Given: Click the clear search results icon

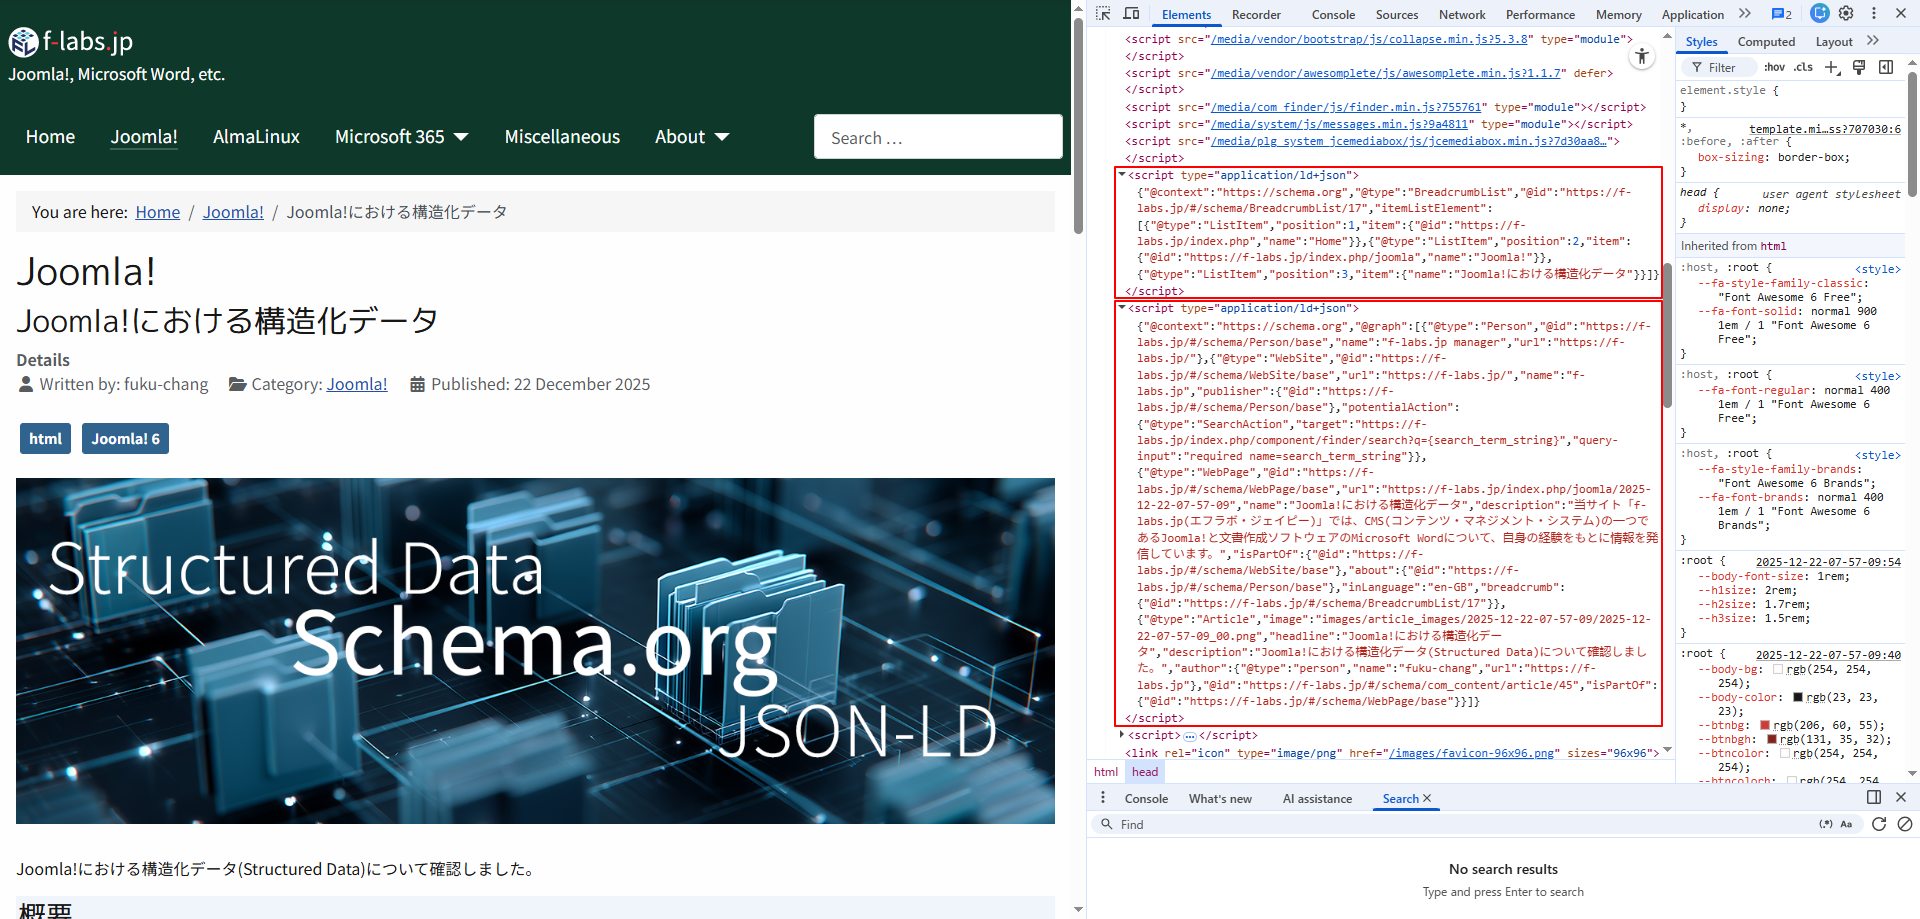Looking at the screenshot, I should click(1905, 824).
